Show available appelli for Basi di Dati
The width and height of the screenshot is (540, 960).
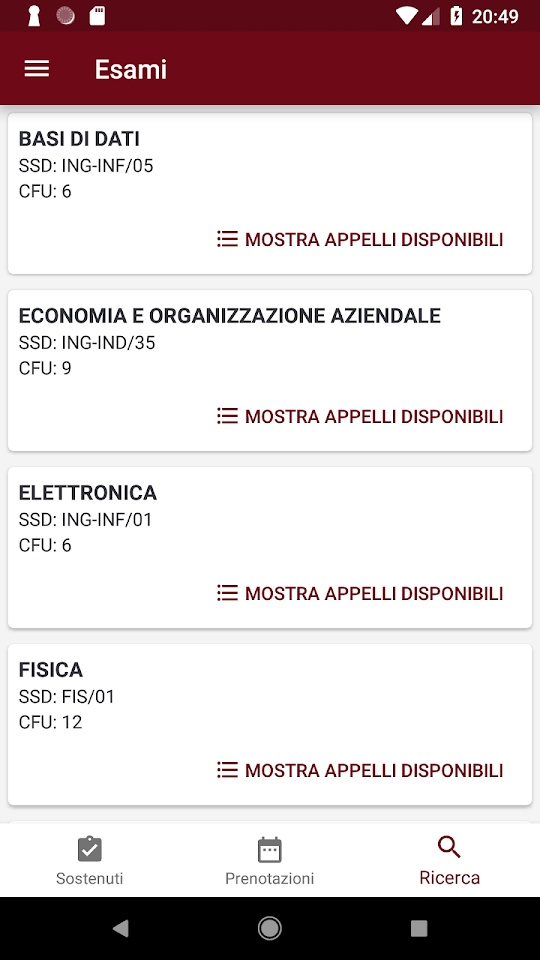(x=360, y=239)
